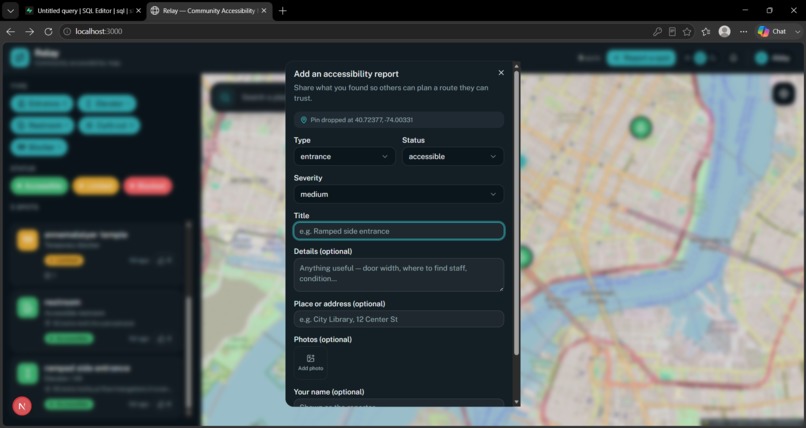Go back to previous page
The width and height of the screenshot is (806, 428).
pyautogui.click(x=11, y=32)
